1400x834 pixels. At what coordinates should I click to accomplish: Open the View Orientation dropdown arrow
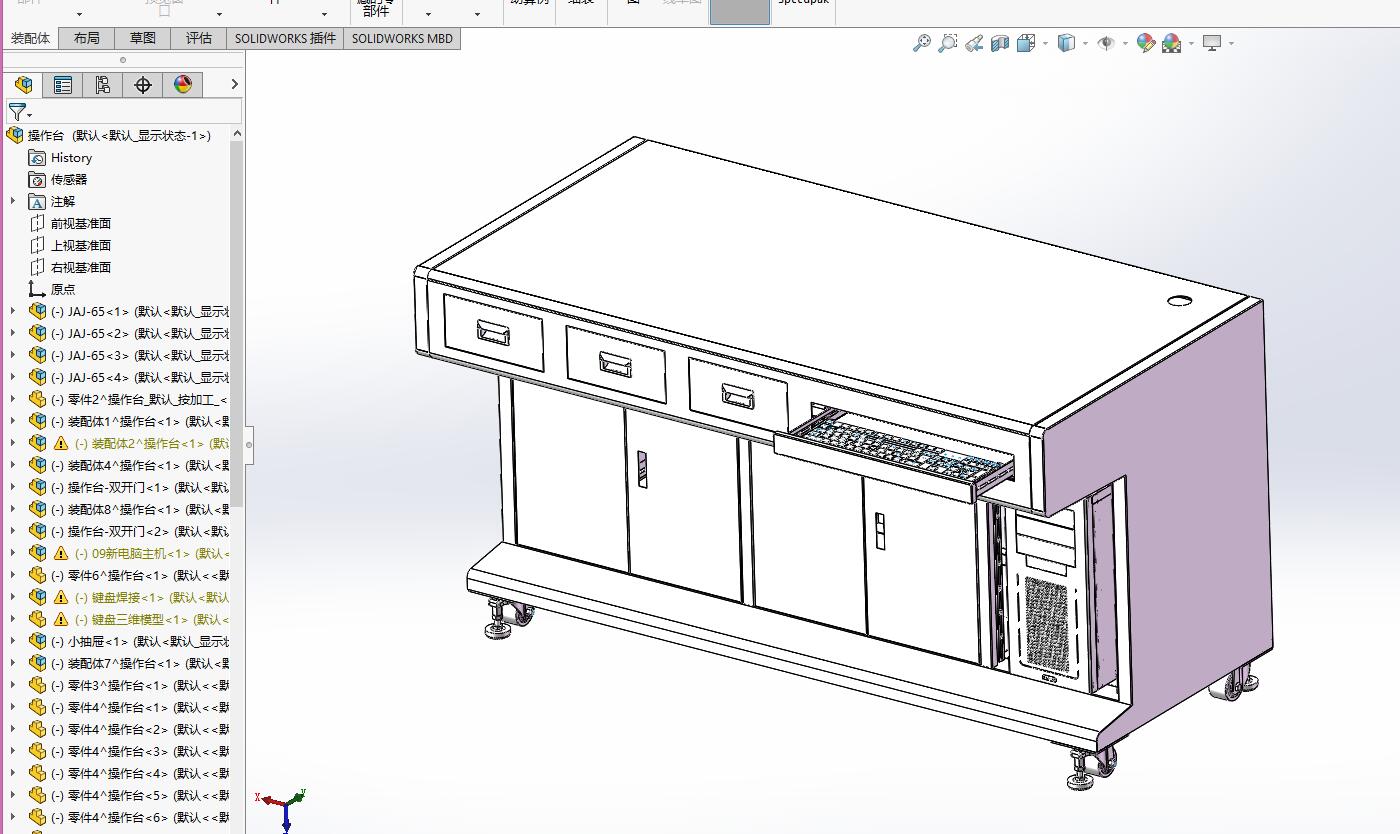point(1045,43)
